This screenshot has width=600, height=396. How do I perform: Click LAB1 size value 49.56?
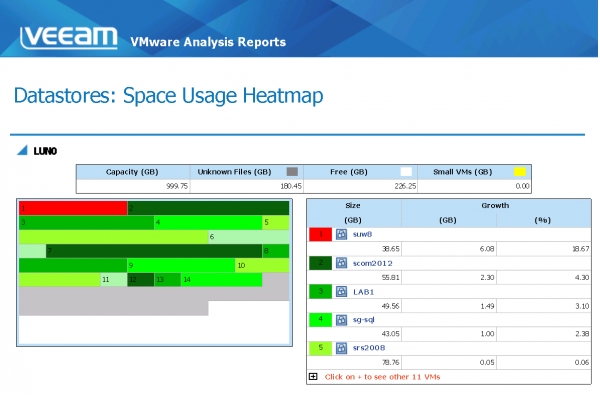(391, 306)
